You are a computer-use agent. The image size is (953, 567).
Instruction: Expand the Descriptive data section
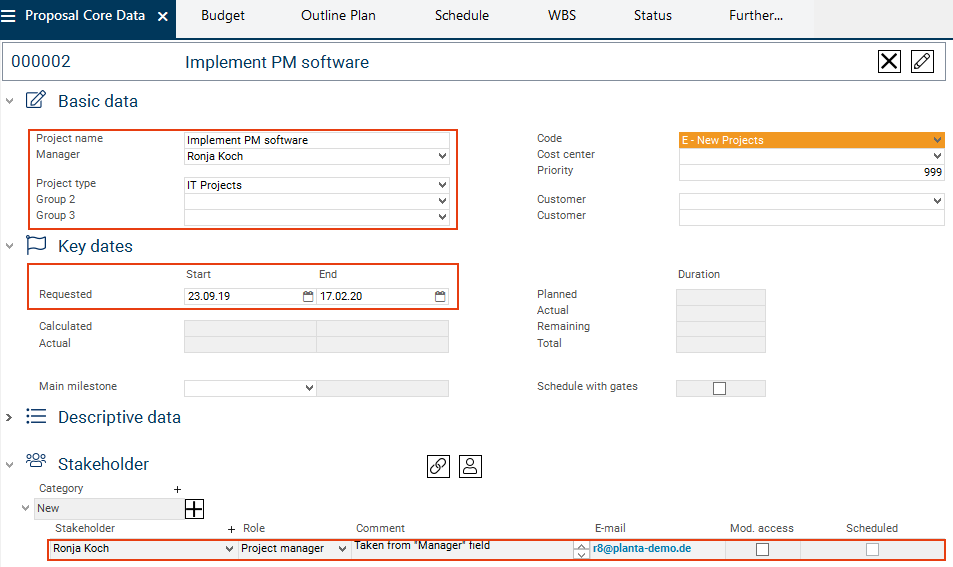(10, 417)
